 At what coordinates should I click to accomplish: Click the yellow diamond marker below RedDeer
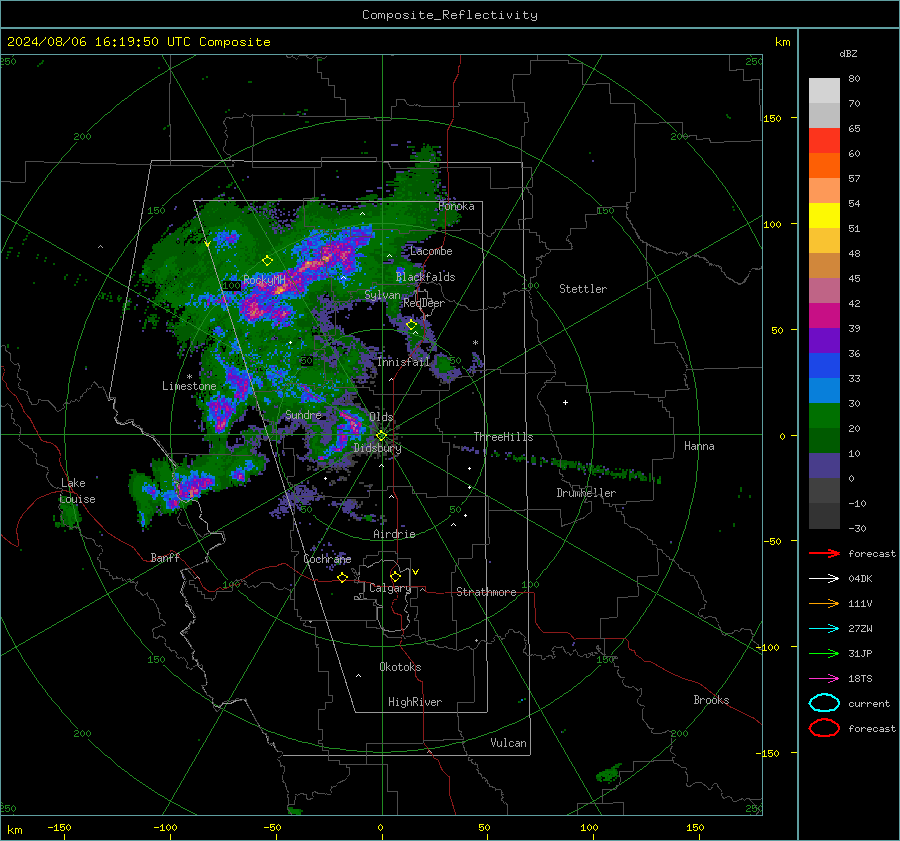[x=412, y=325]
